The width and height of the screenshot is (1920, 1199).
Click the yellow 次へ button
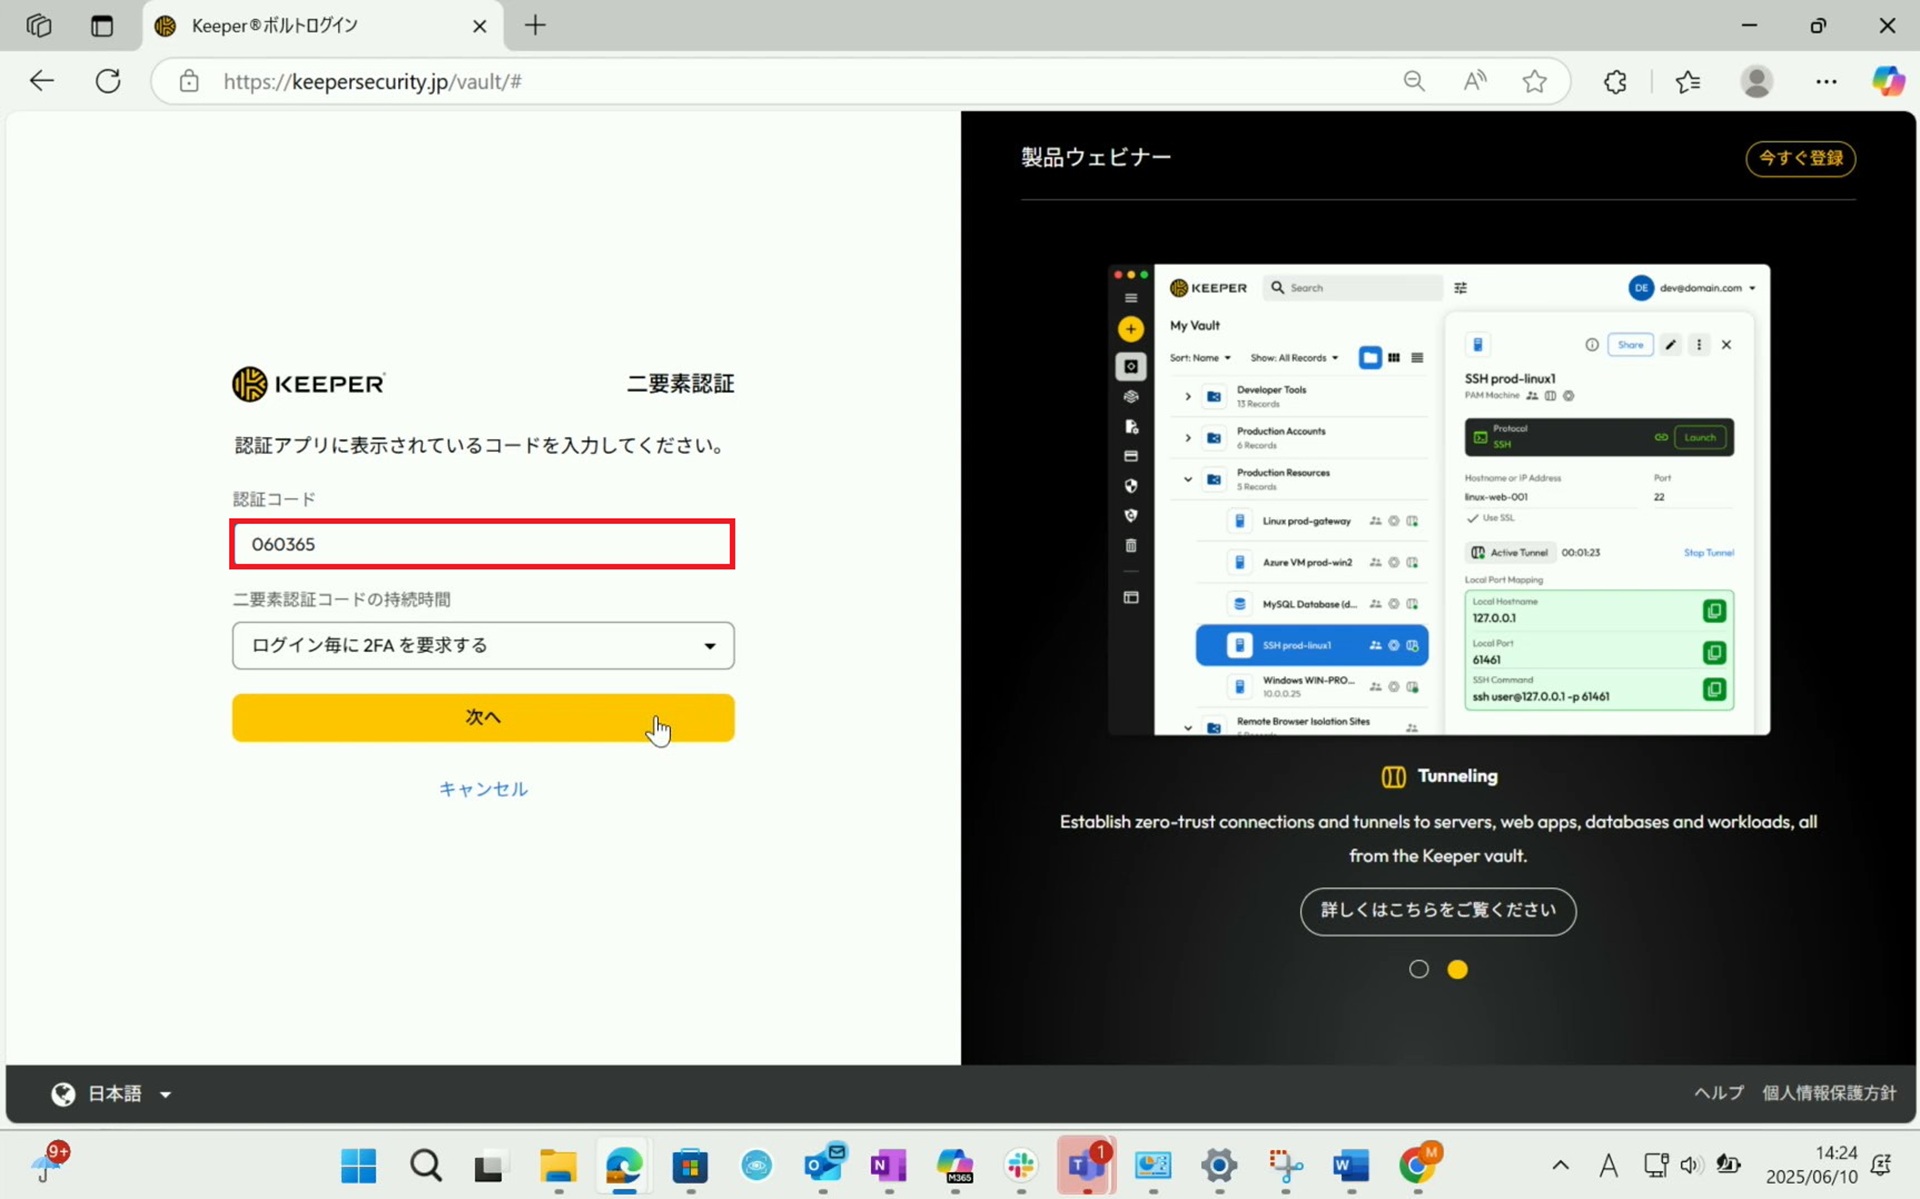[483, 717]
